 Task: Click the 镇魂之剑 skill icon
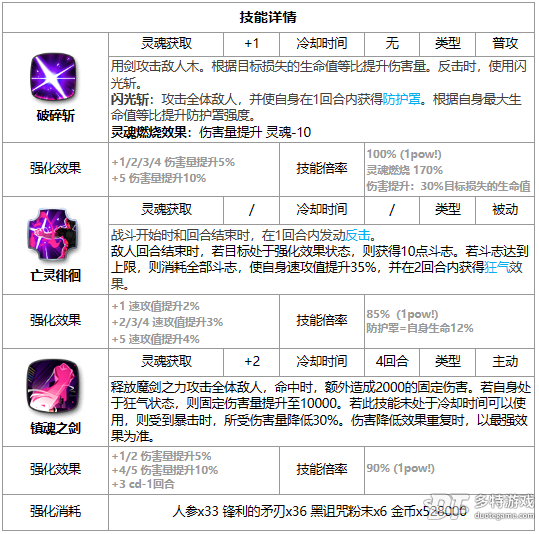(54, 385)
